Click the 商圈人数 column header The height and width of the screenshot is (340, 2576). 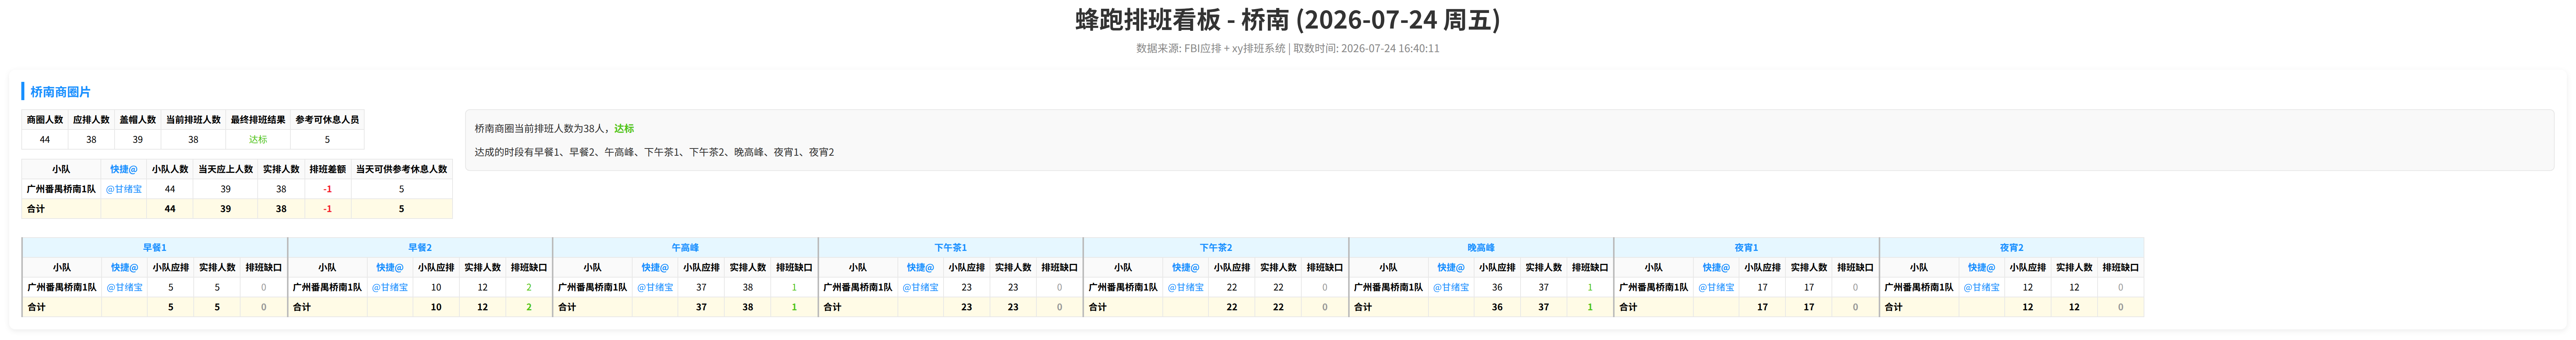pos(45,120)
